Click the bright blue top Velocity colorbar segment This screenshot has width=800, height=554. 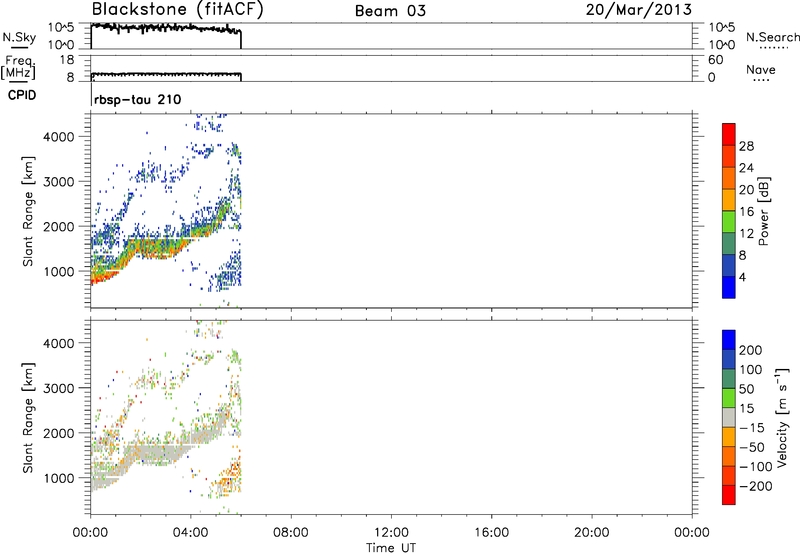point(729,340)
